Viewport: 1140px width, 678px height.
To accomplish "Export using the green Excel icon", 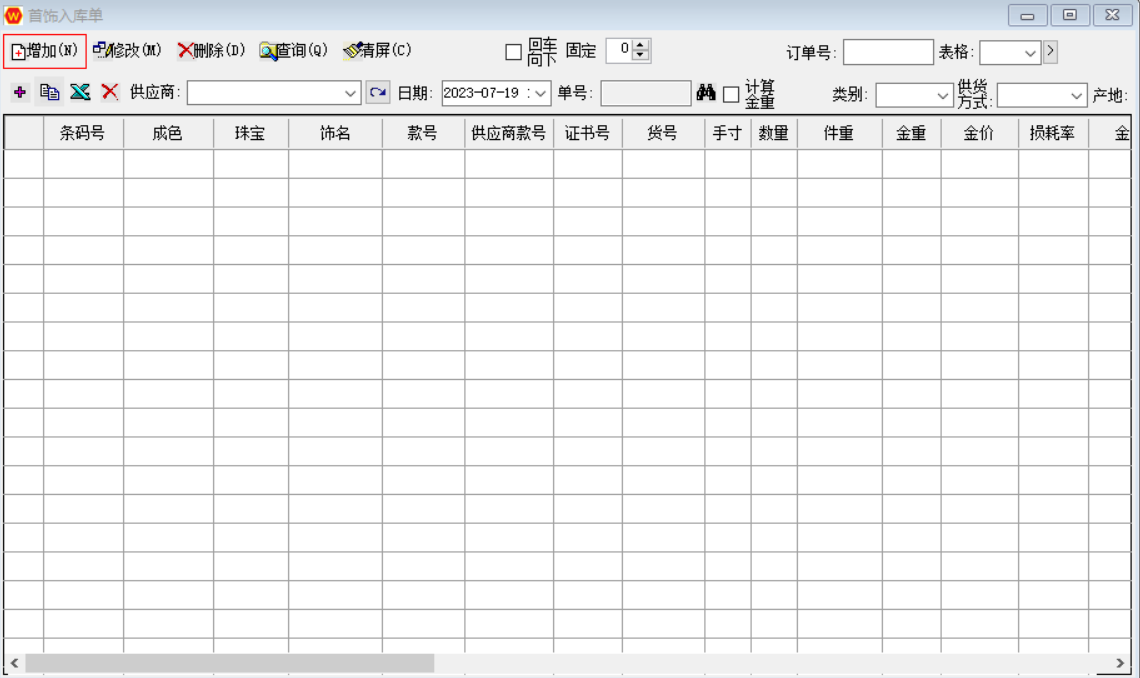I will (80, 93).
